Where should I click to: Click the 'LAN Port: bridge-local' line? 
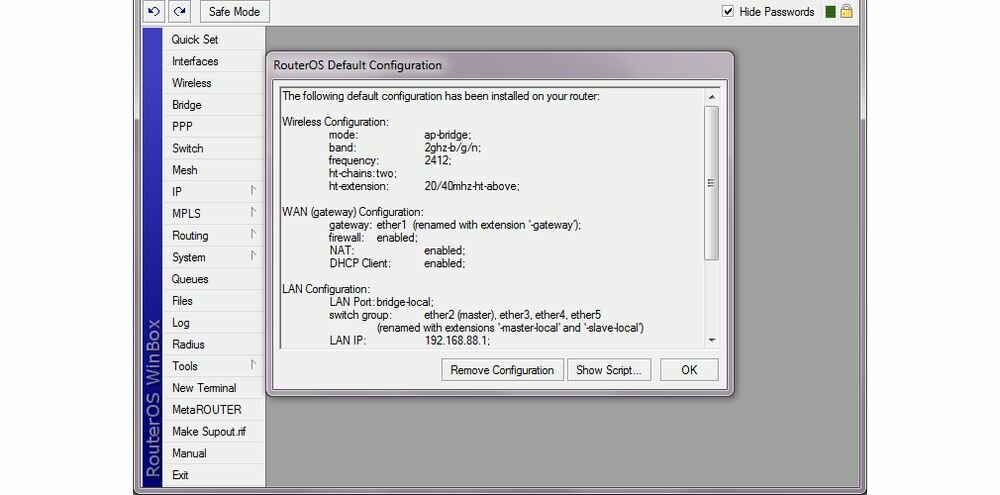381,302
